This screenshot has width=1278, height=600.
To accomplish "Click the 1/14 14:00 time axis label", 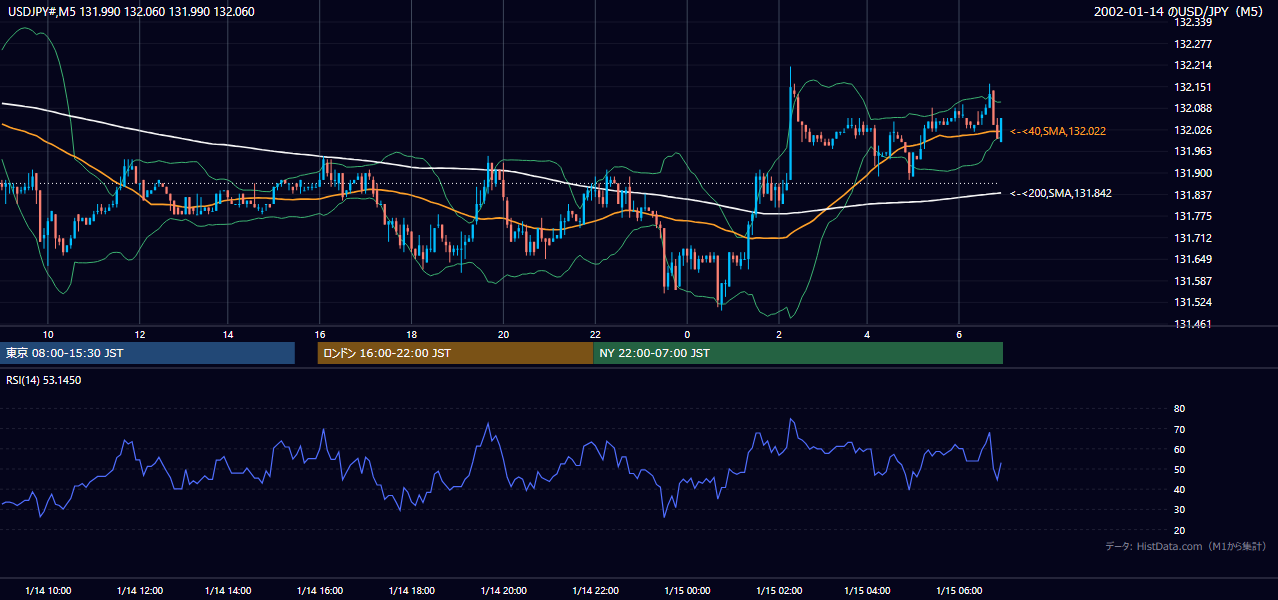I will tap(228, 591).
